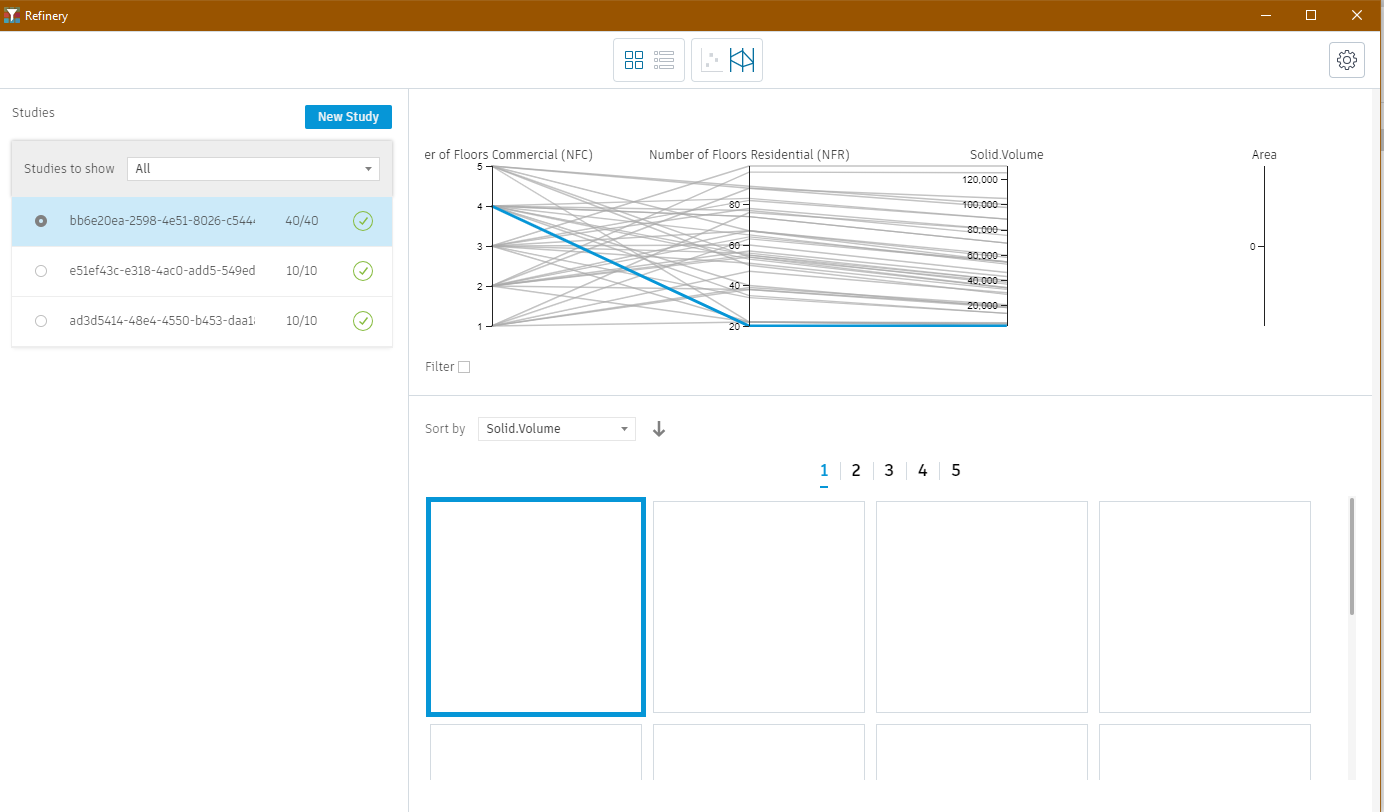Click the 120,000 tick on Solid.Volume axis
Viewport: 1384px width, 812px height.
coord(979,180)
